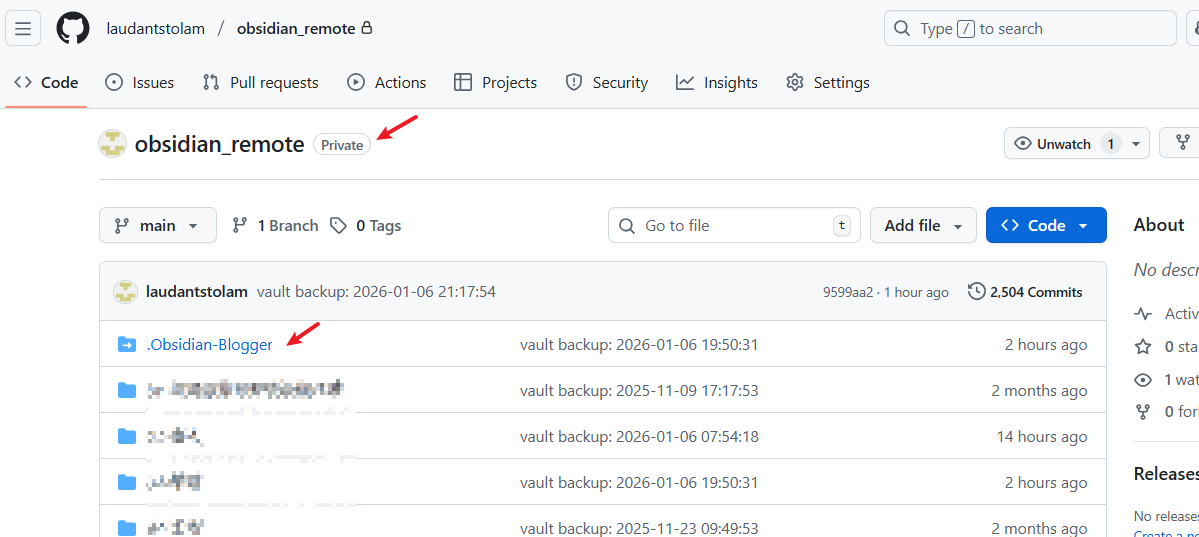Click the '2 hours ago' timestamp on .Obsidian-Blogger row
The width and height of the screenshot is (1199, 537).
[x=1045, y=345]
